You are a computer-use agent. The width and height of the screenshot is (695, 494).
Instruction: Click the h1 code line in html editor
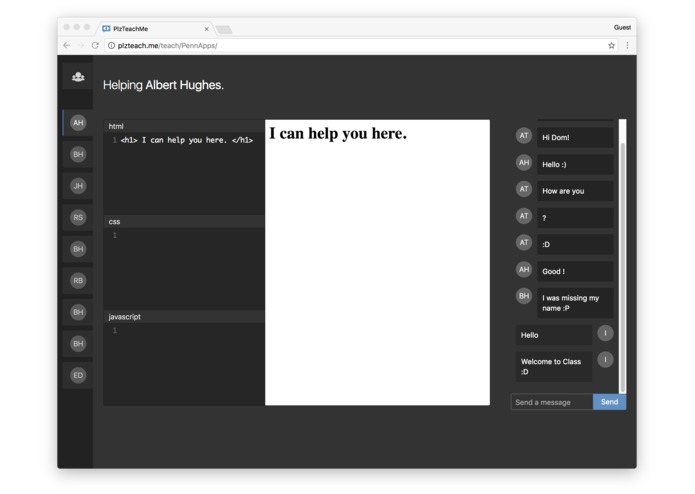(x=187, y=140)
